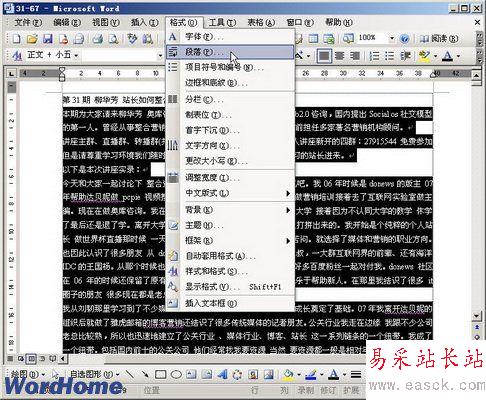The width and height of the screenshot is (486, 400).
Task: Click the Decrease Indent icon
Action: [405, 56]
